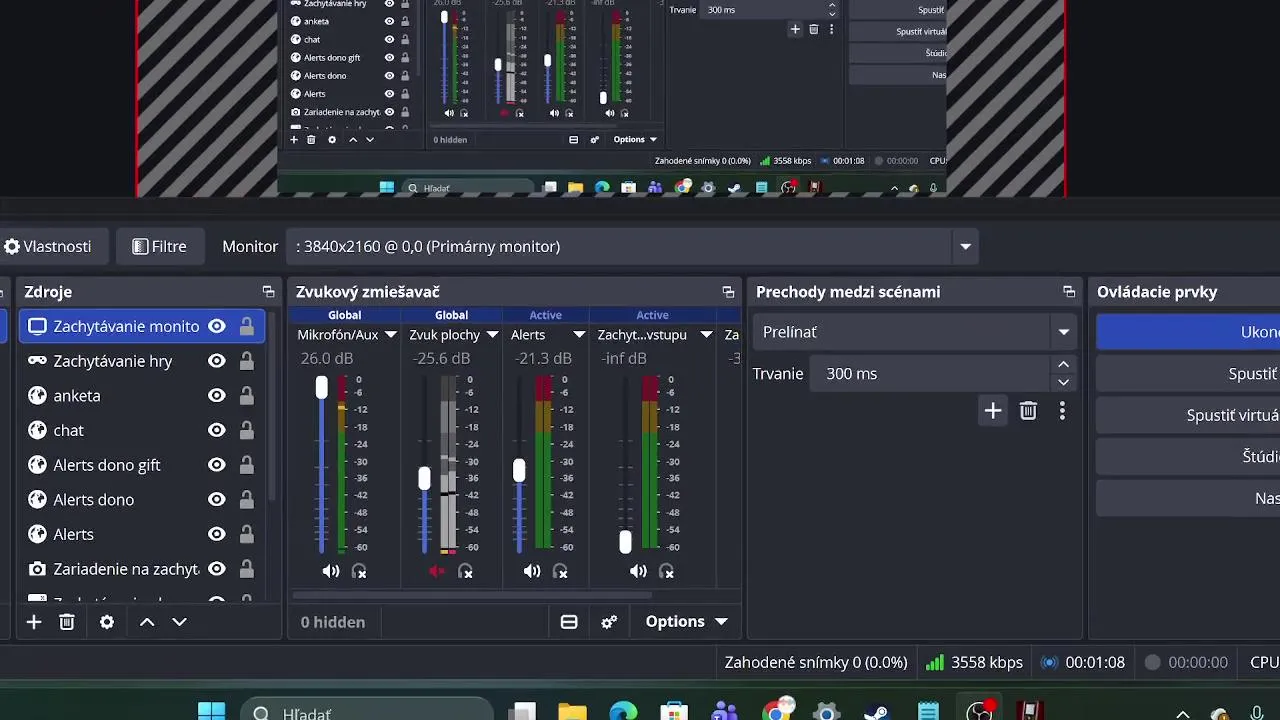Lock the anketa source
The width and height of the screenshot is (1280, 720).
[246, 396]
